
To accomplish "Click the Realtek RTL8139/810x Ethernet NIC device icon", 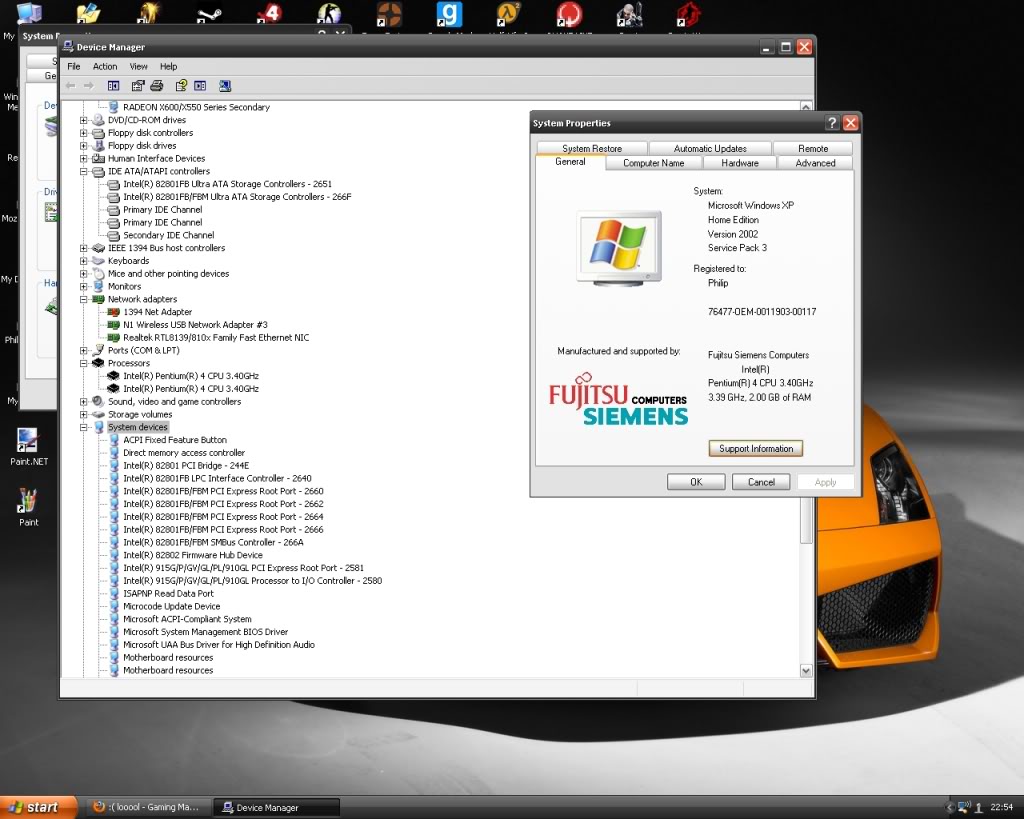I will 114,338.
